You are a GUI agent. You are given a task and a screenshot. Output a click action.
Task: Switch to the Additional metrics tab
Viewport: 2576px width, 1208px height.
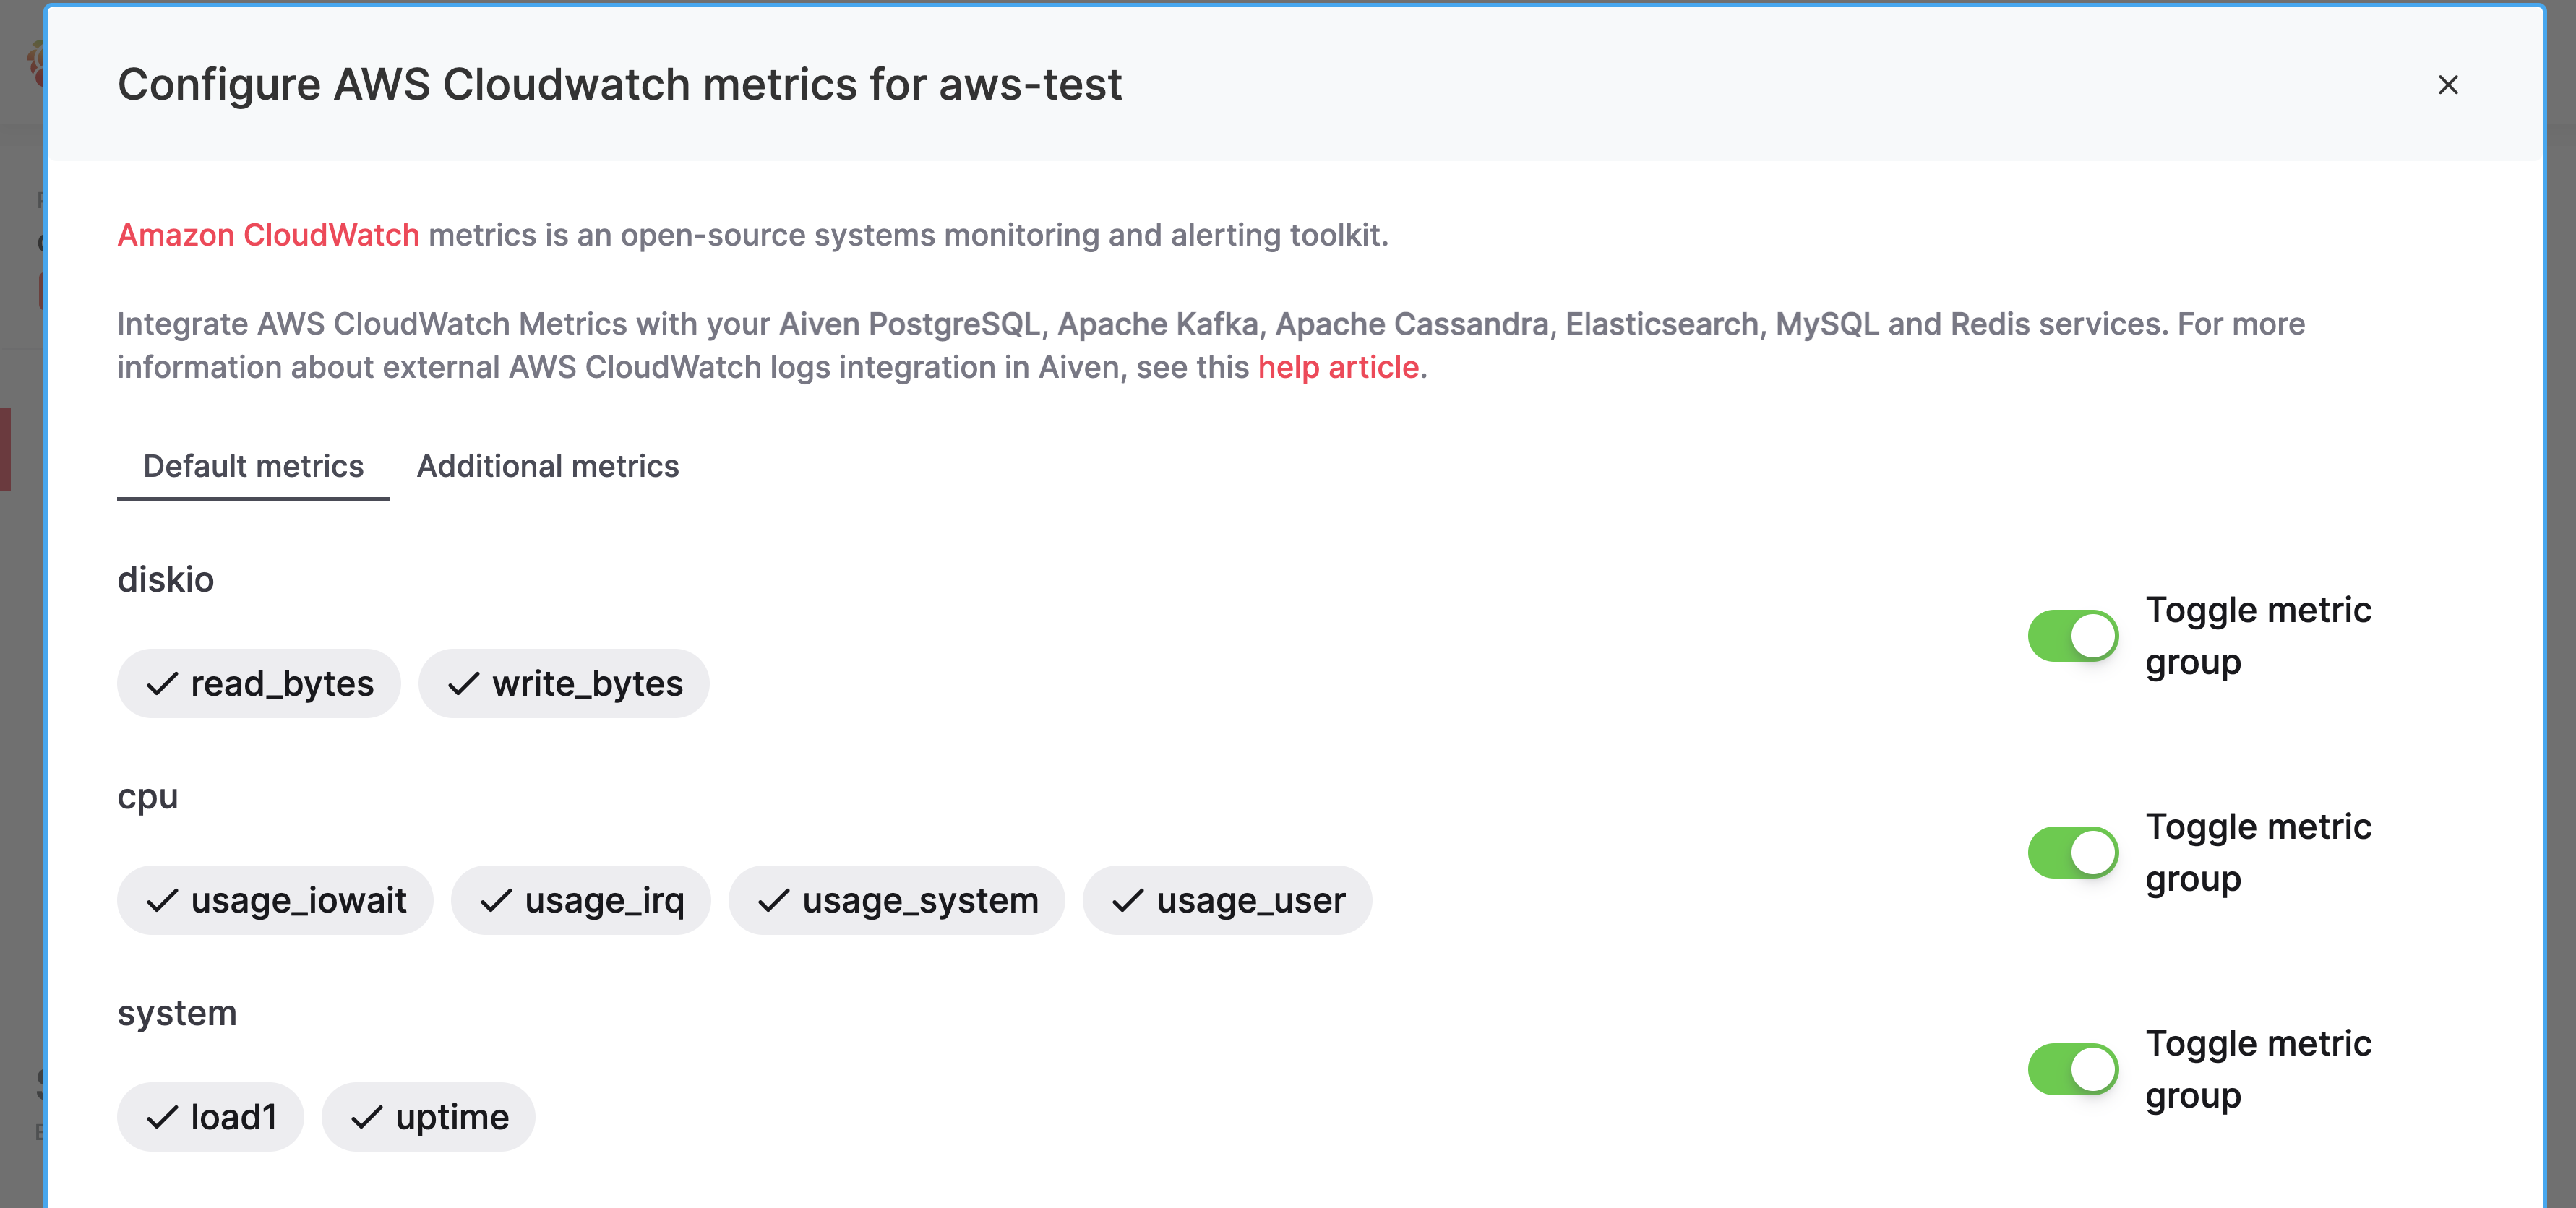547,466
